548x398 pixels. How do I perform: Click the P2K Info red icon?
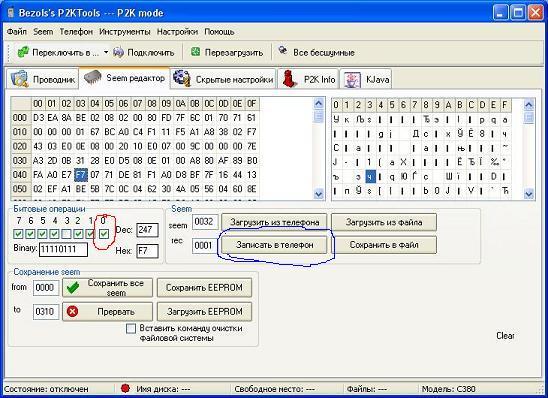pos(289,79)
